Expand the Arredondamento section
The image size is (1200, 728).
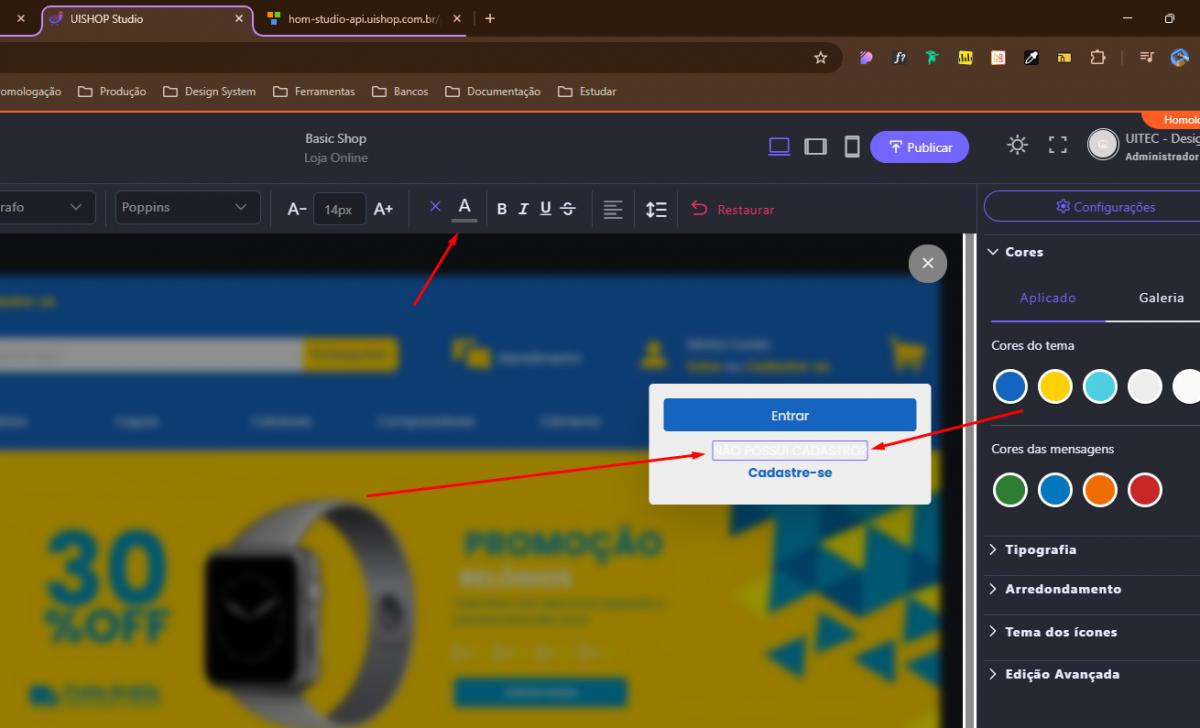click(x=1062, y=589)
